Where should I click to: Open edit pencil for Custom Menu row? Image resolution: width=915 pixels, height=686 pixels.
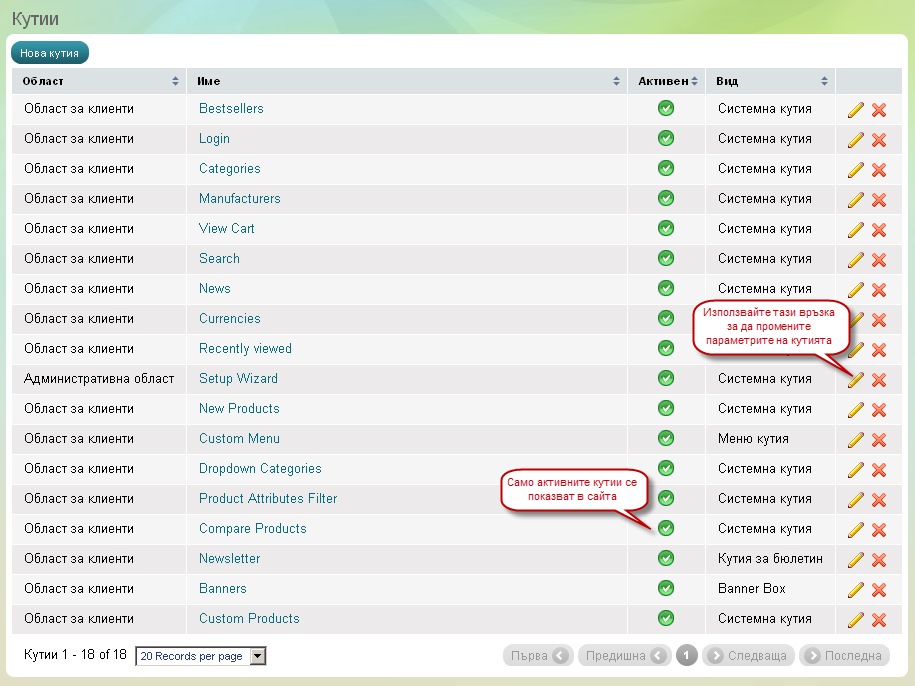click(x=855, y=440)
